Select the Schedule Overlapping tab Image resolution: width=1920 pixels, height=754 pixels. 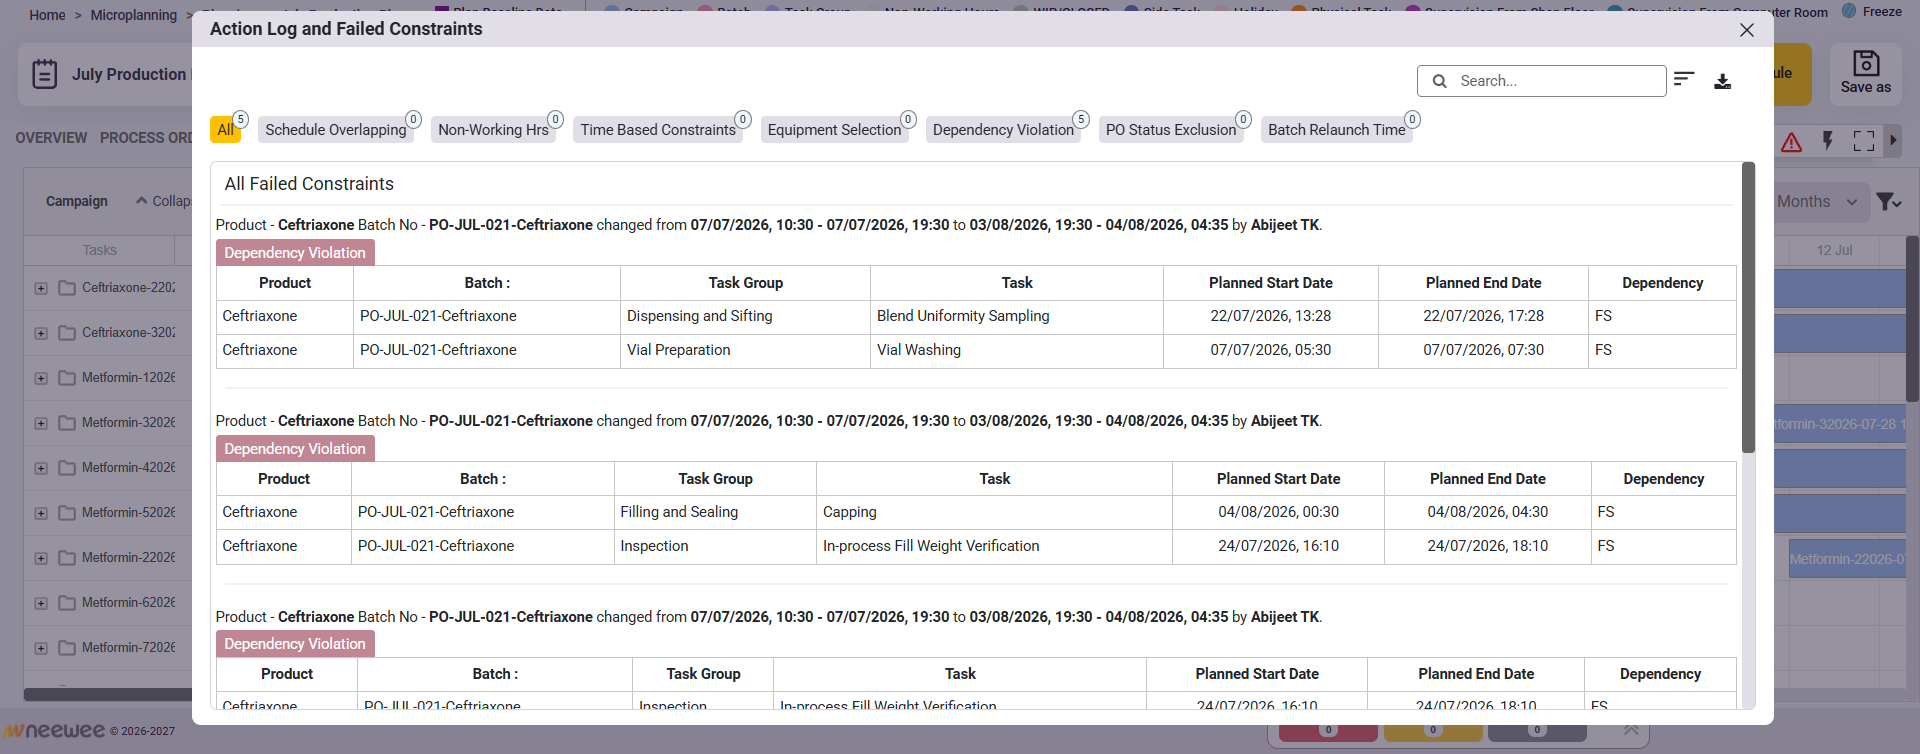coord(336,130)
